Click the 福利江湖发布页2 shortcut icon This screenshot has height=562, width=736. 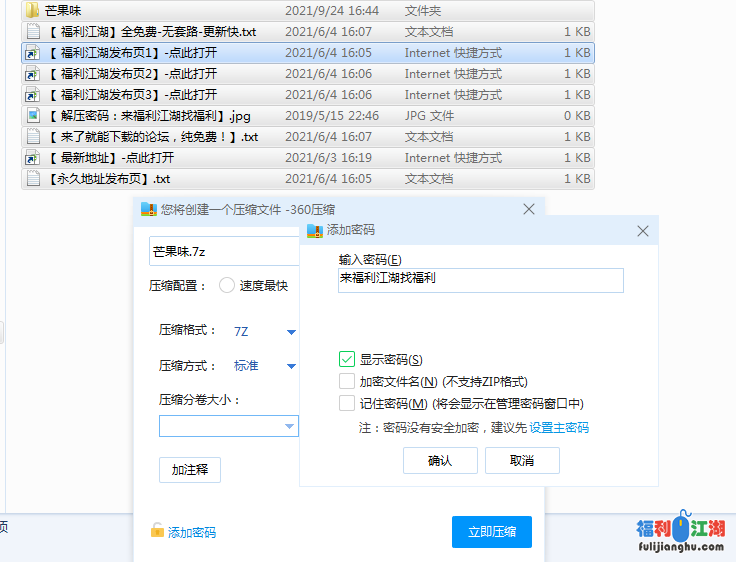coord(32,74)
